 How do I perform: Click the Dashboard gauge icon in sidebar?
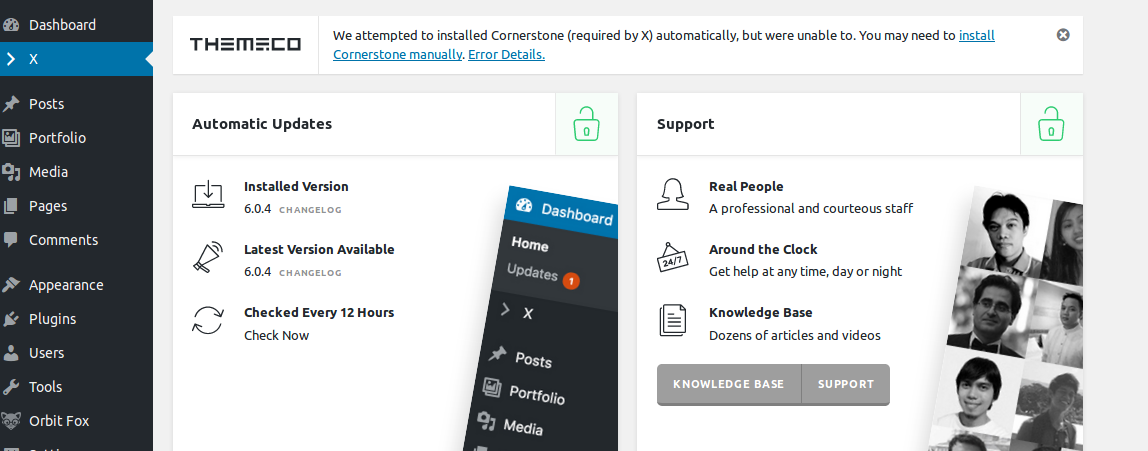point(11,24)
